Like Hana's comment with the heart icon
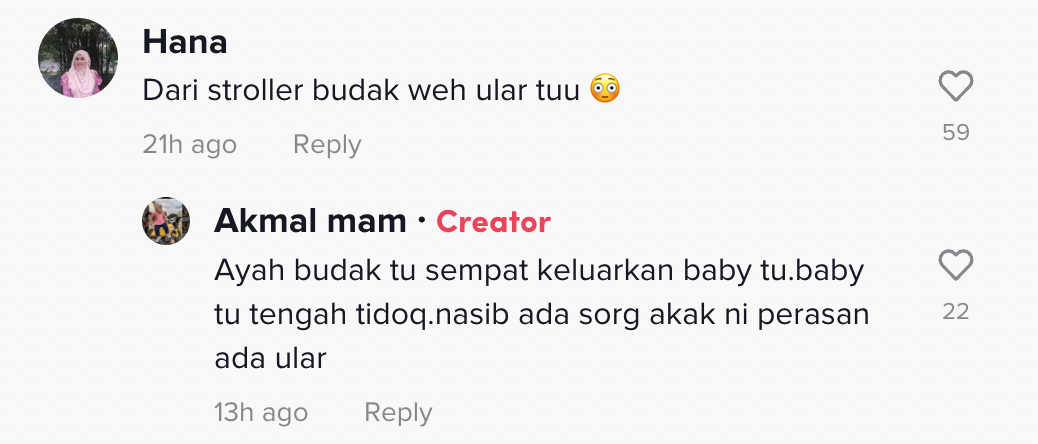This screenshot has height=444, width=1038. (956, 88)
